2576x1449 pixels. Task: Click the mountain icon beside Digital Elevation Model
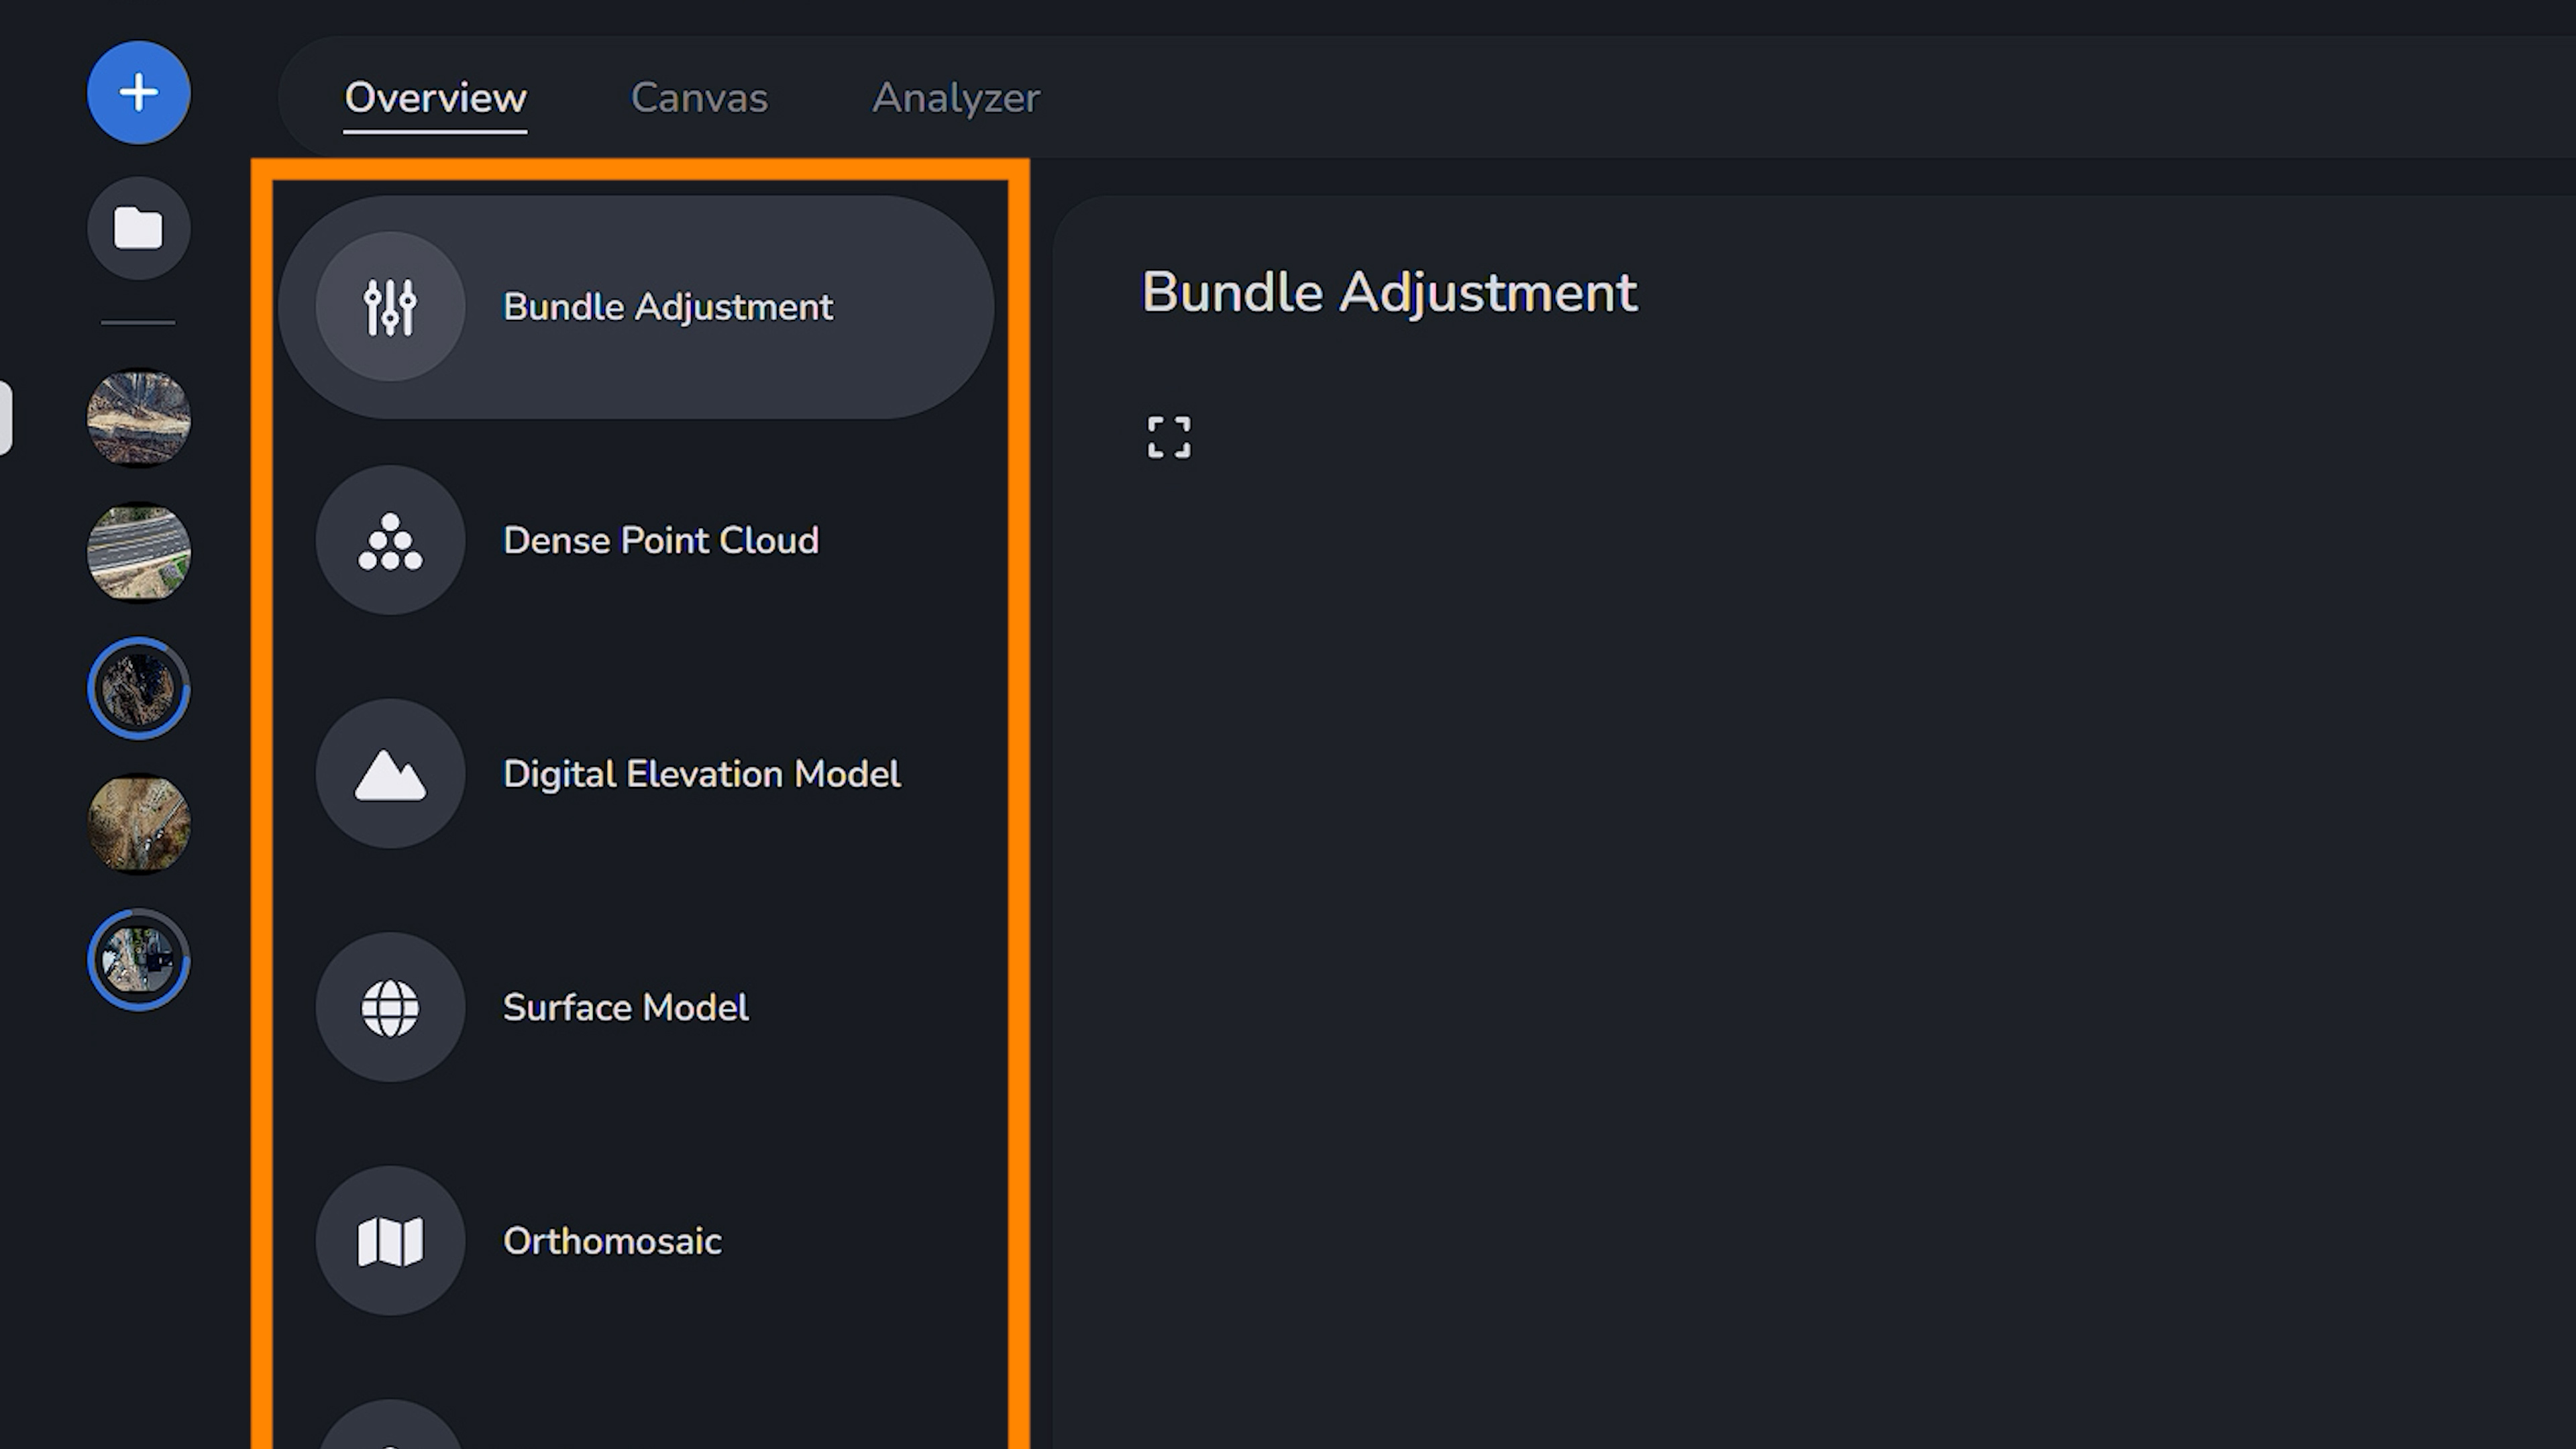390,773
